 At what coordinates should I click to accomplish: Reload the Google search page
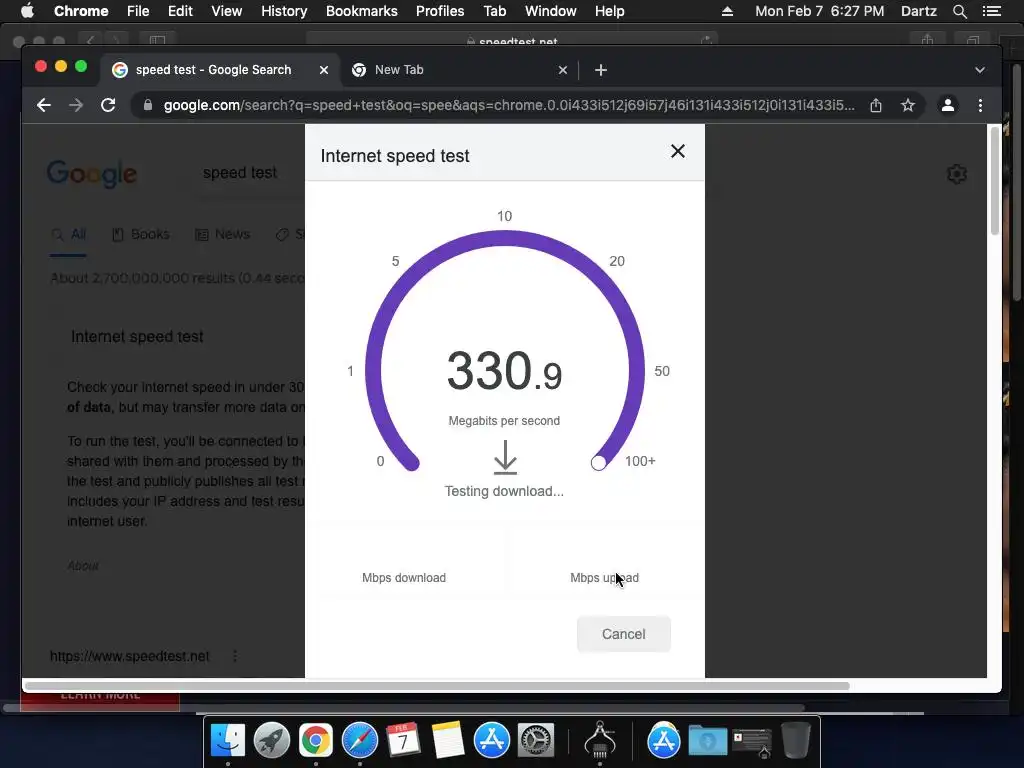[x=108, y=105]
